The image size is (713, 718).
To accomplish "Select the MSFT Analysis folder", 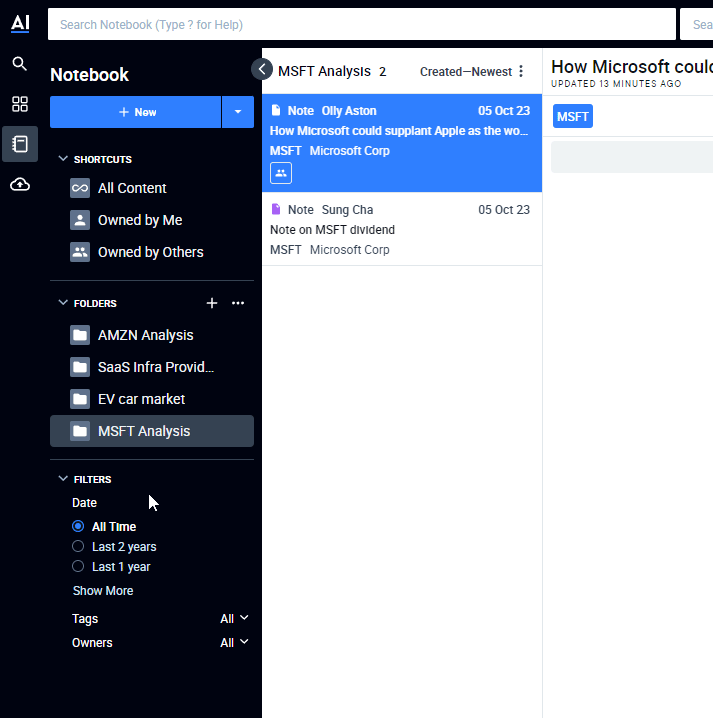I will 152,431.
